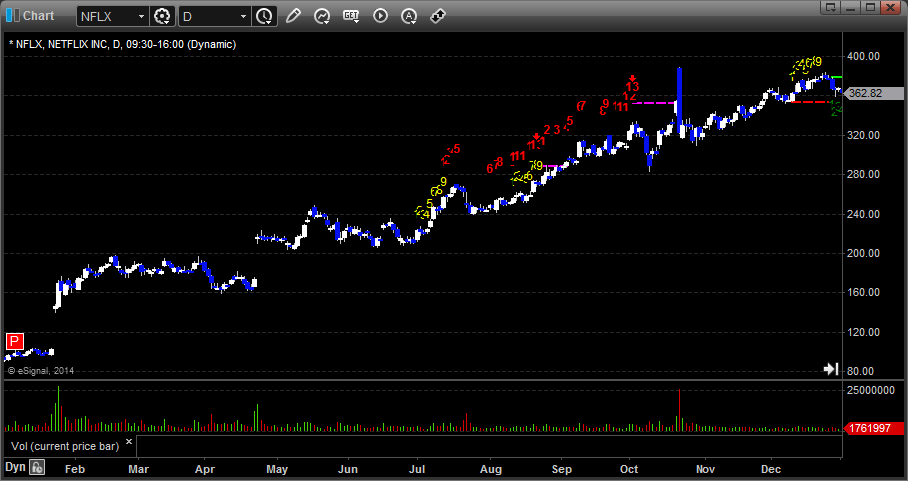Minimize the Chart window
908x481 pixels.
coord(850,7)
